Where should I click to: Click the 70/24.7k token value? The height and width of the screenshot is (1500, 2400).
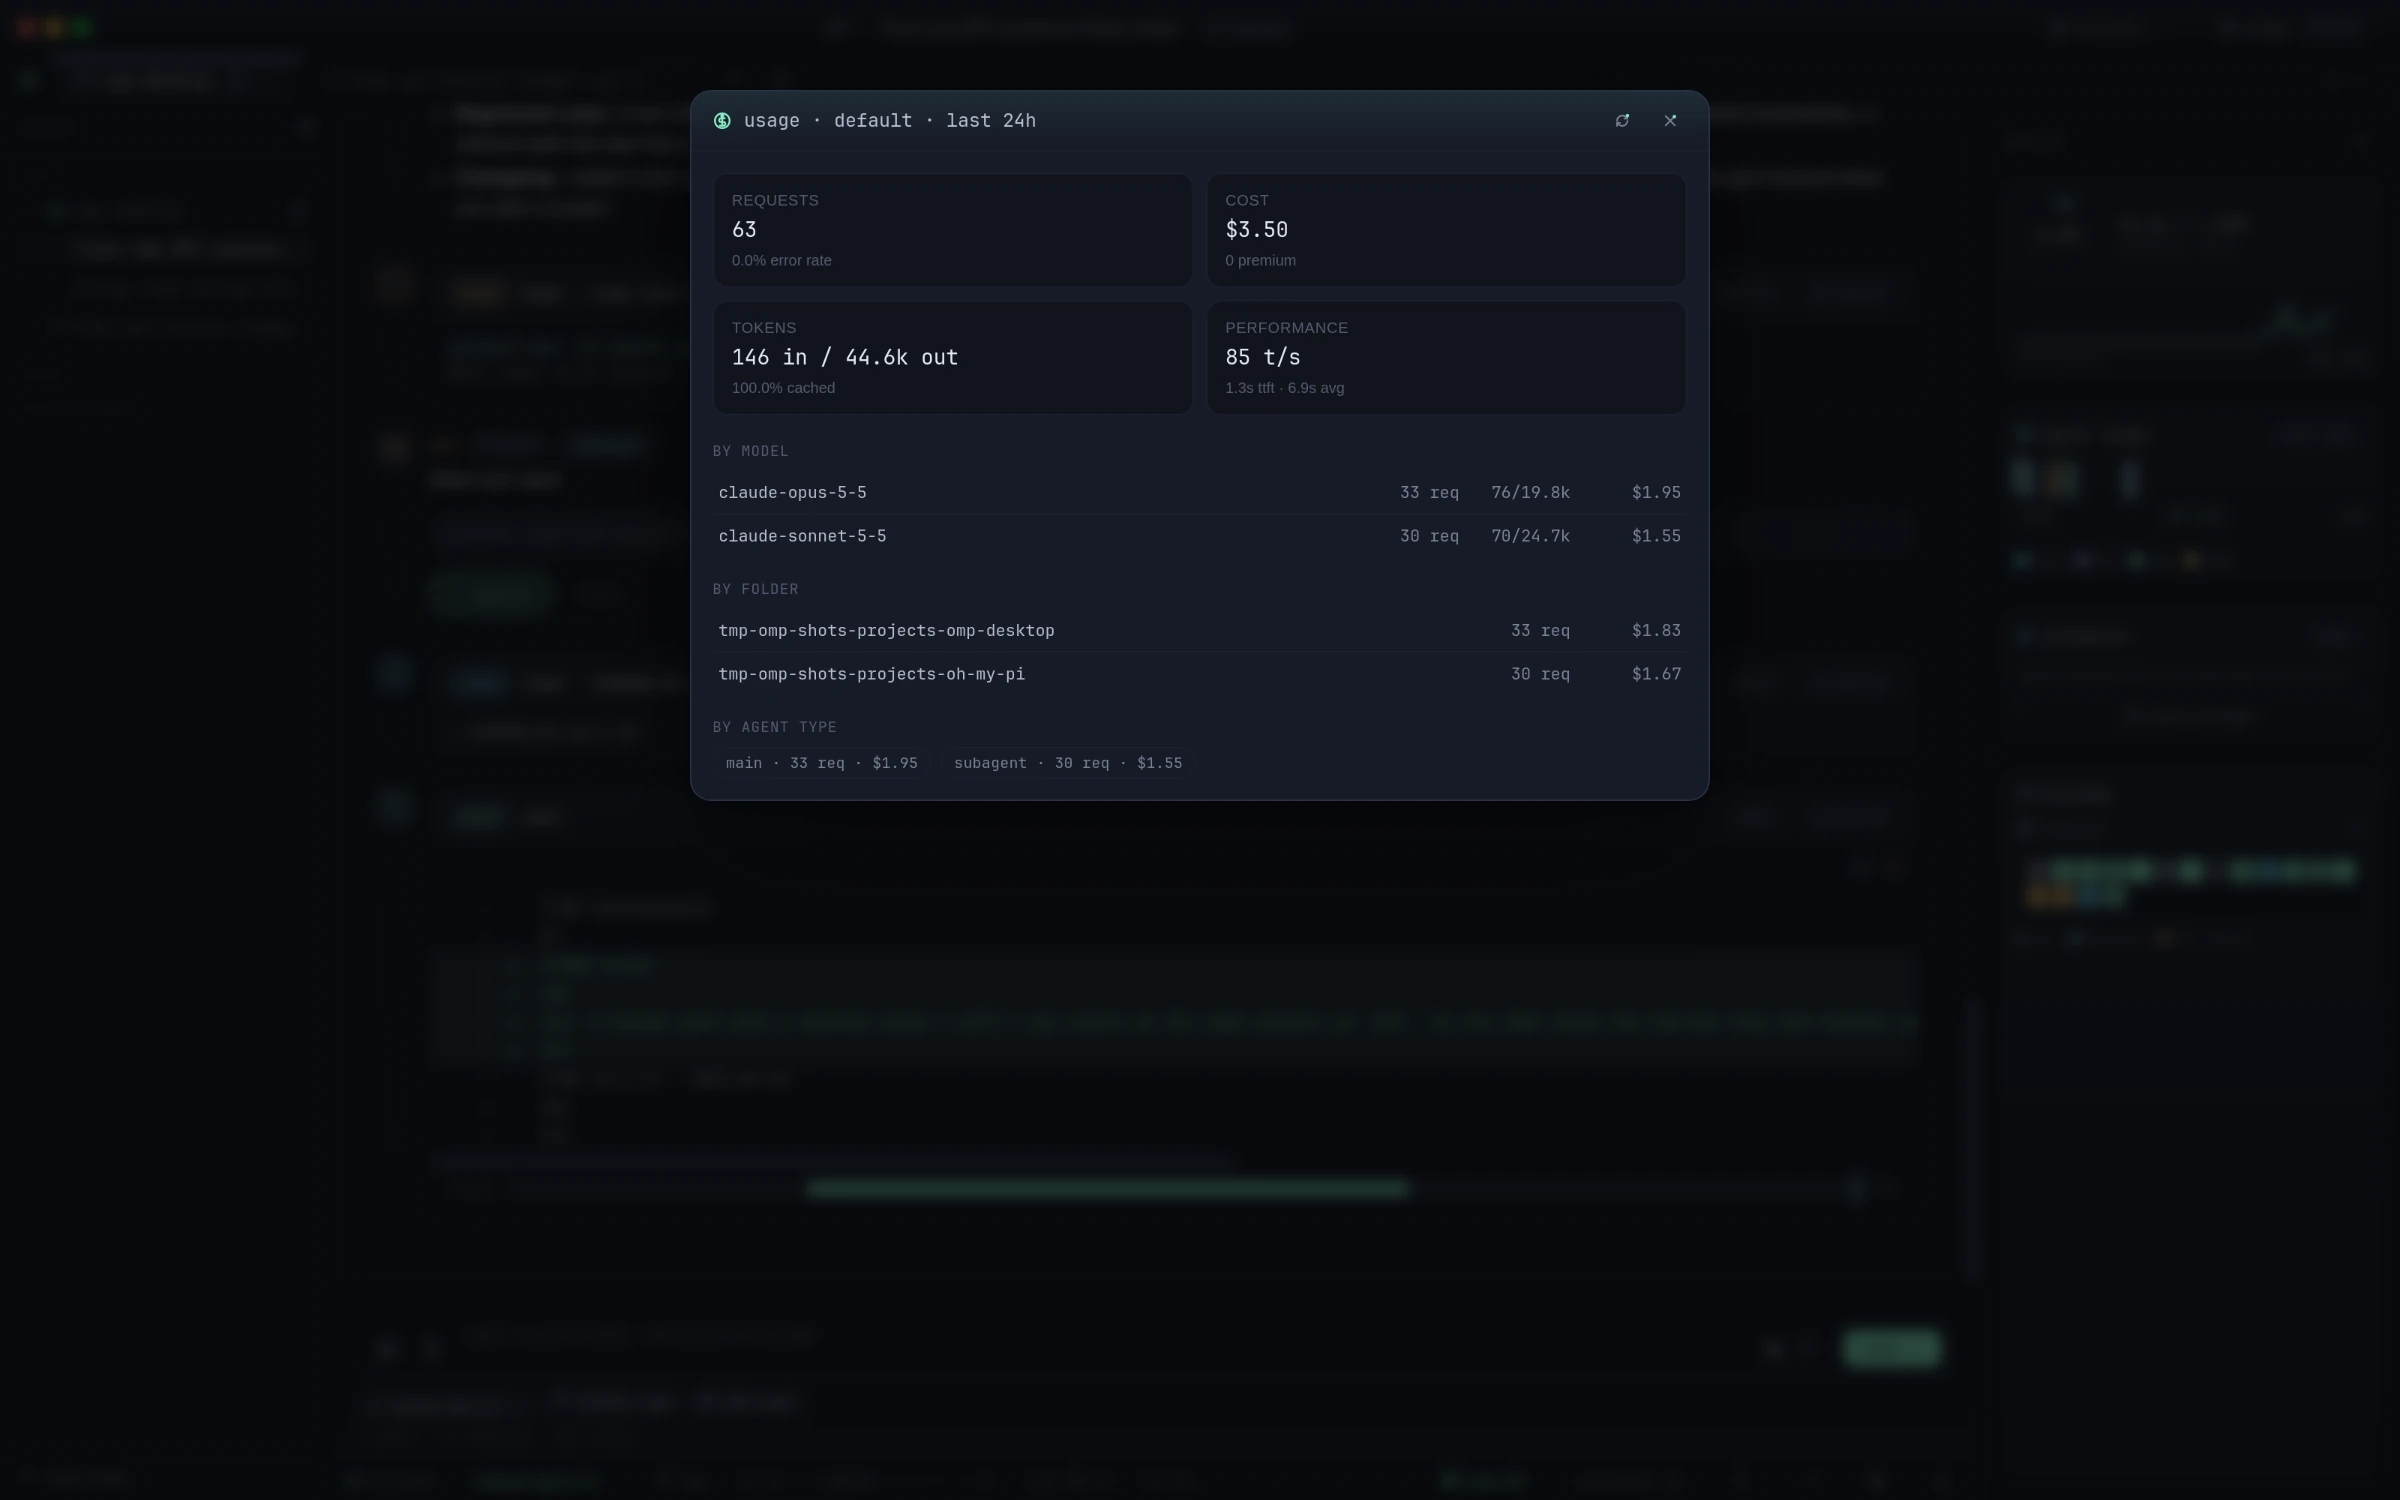[x=1530, y=536]
